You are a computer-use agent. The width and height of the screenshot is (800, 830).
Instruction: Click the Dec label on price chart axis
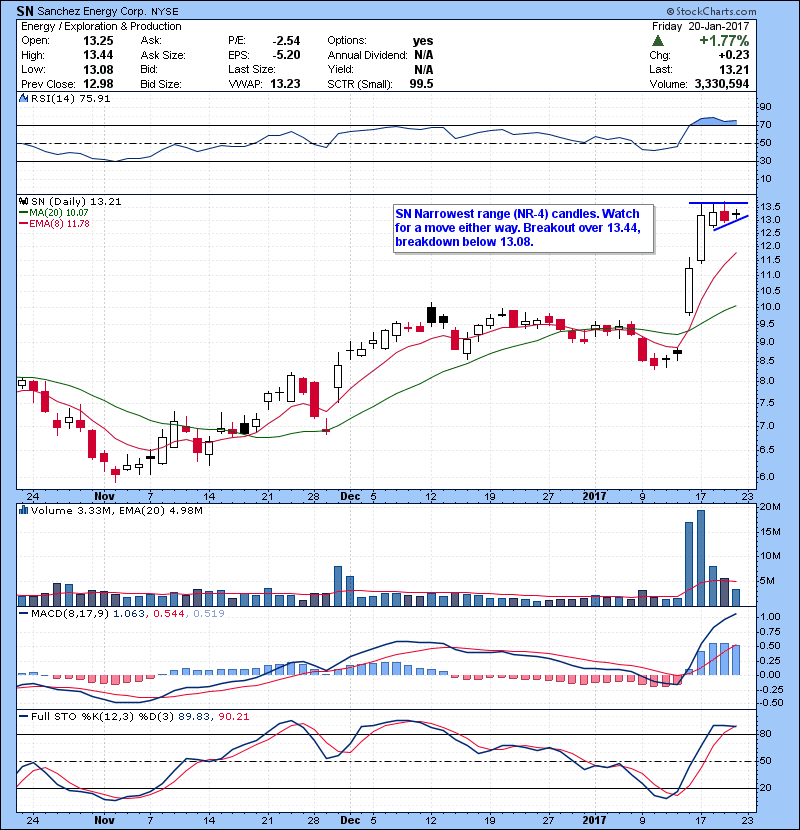(x=350, y=497)
